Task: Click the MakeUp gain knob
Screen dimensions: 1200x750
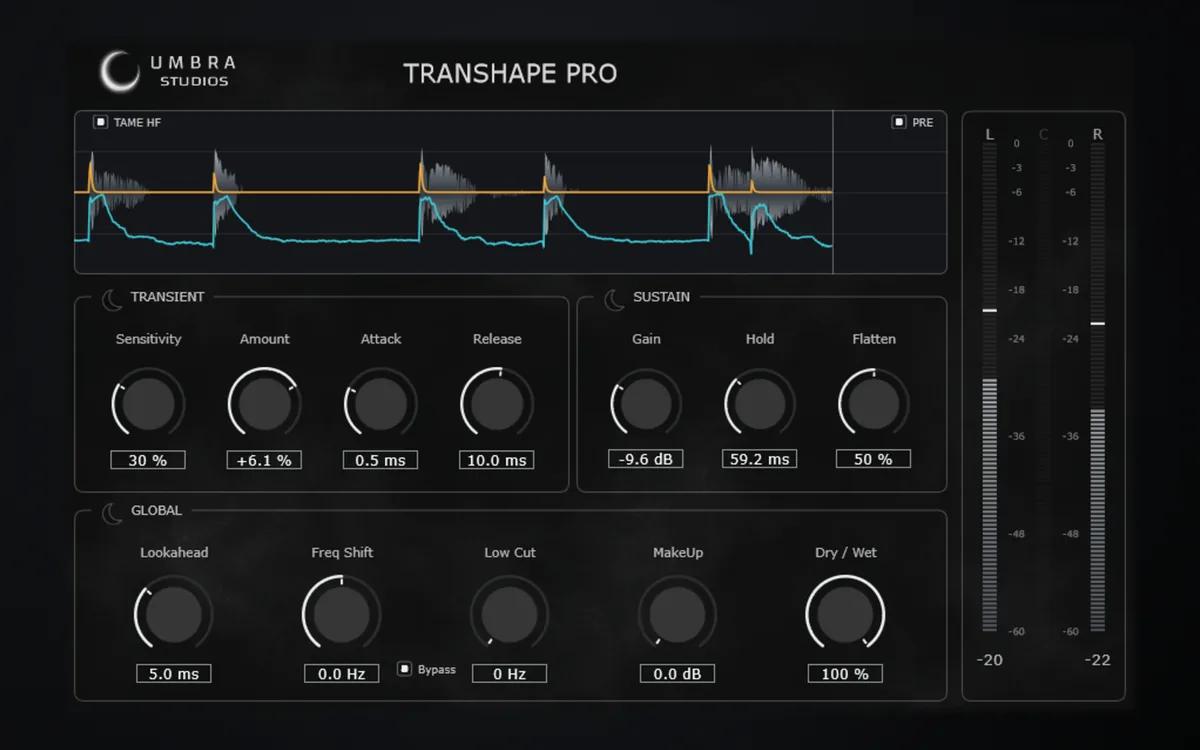Action: (x=677, y=614)
